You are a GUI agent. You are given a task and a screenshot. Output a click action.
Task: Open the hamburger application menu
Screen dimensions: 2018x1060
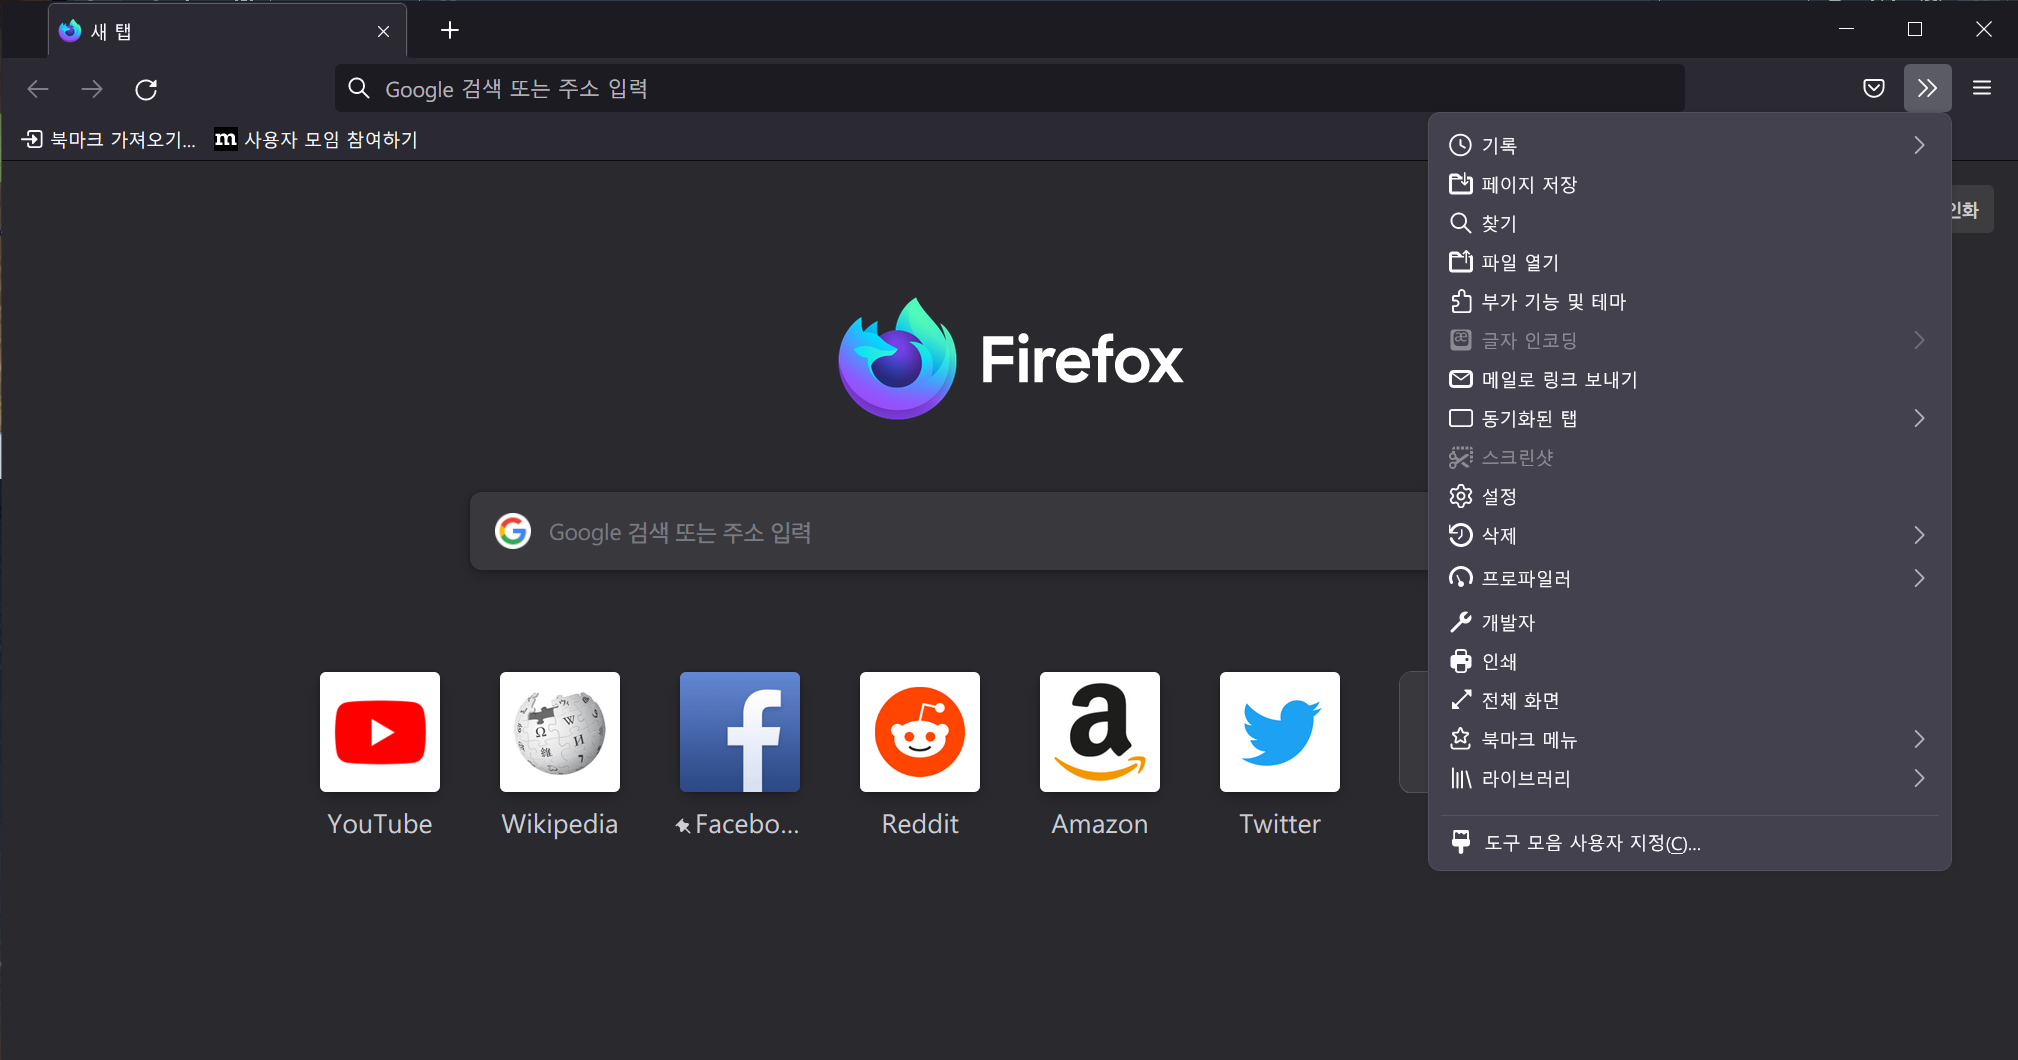click(x=1982, y=88)
